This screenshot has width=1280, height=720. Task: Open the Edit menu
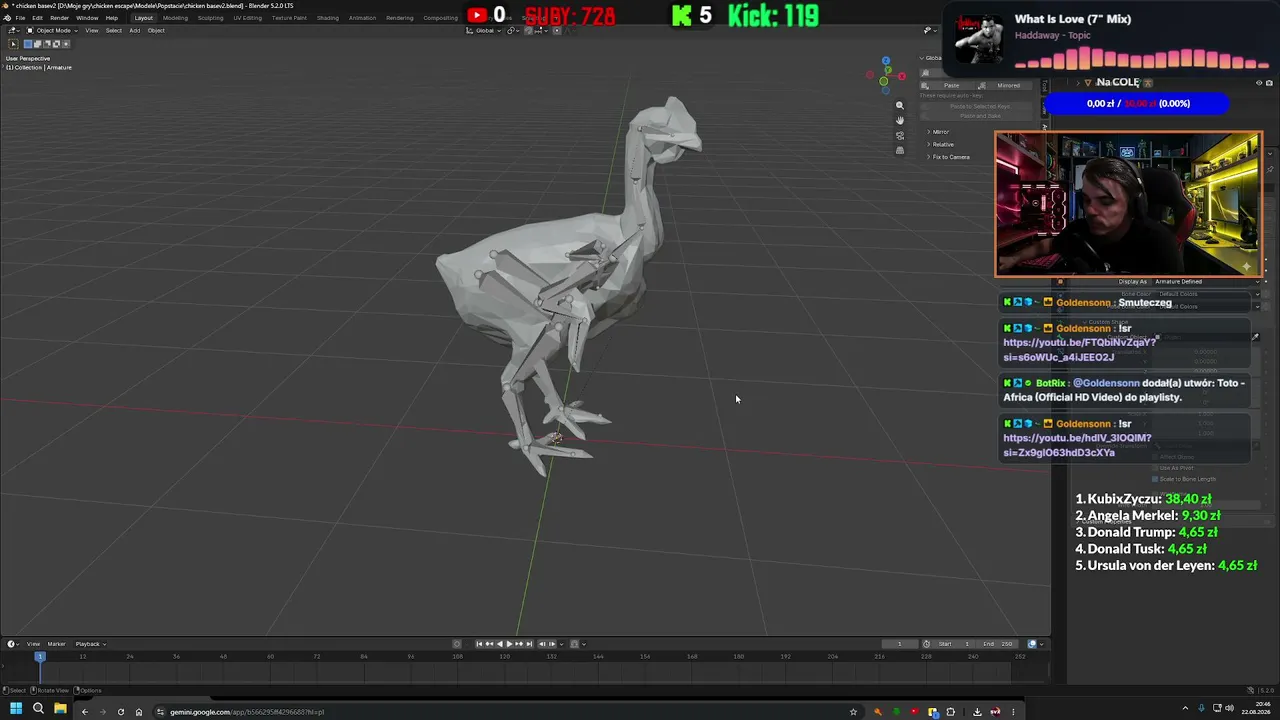[37, 18]
